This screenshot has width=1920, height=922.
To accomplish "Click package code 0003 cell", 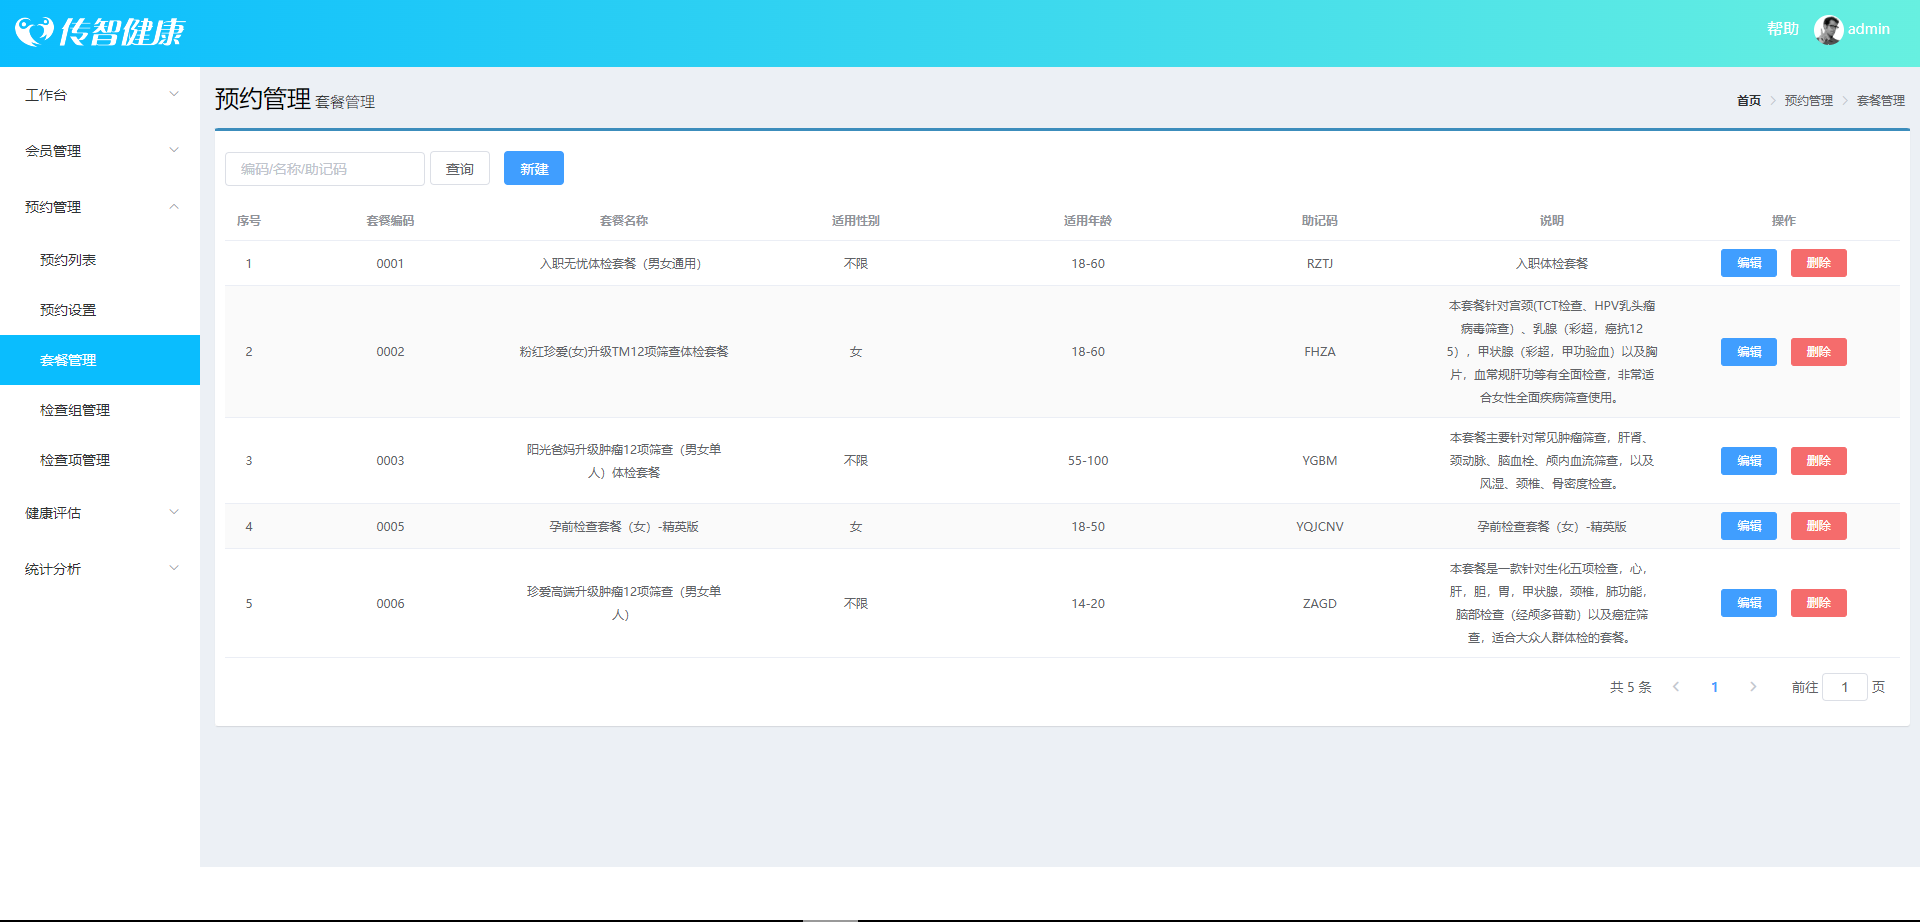I will [x=390, y=461].
